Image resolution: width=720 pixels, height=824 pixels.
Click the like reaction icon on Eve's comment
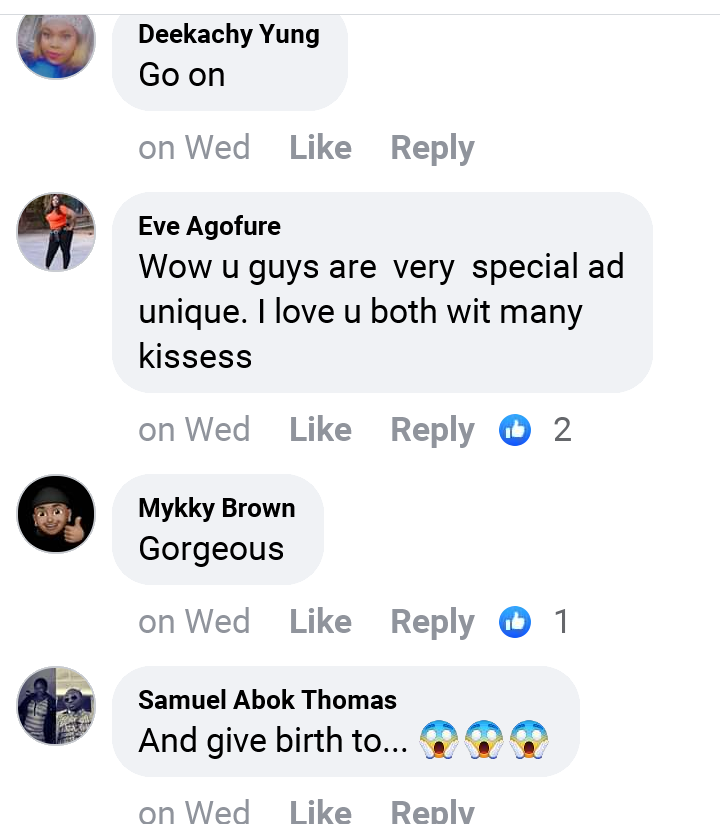point(515,430)
